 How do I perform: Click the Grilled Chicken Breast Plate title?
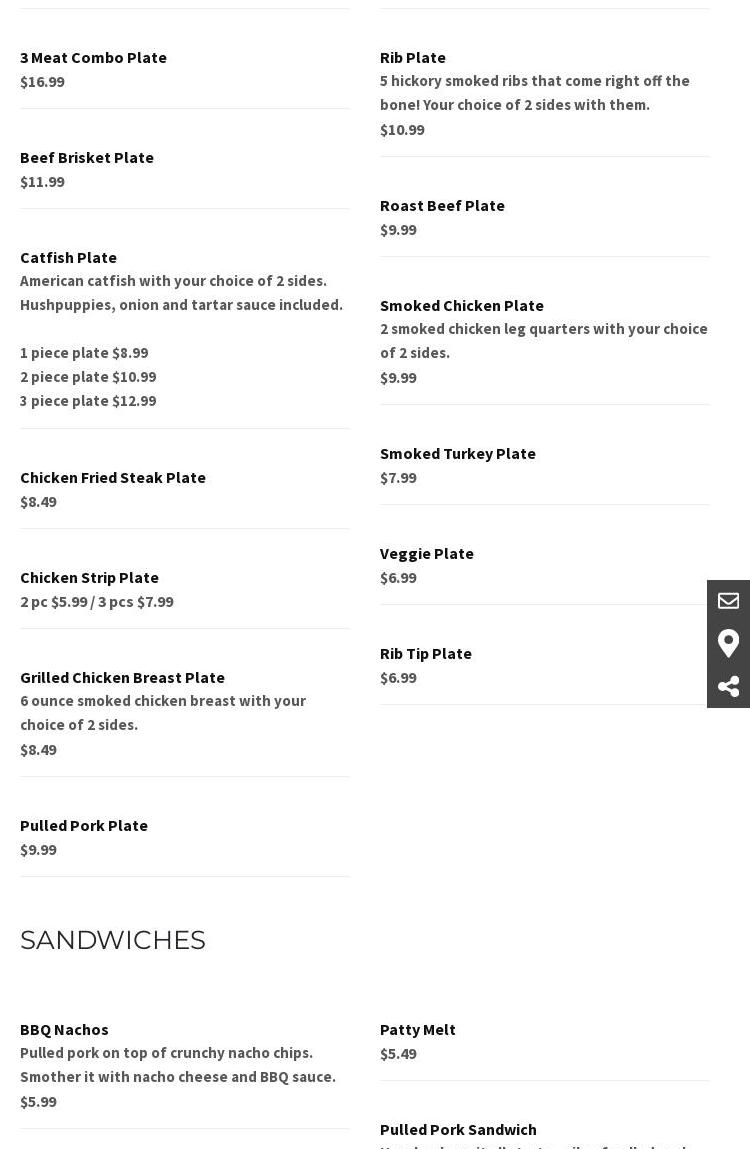click(x=122, y=677)
